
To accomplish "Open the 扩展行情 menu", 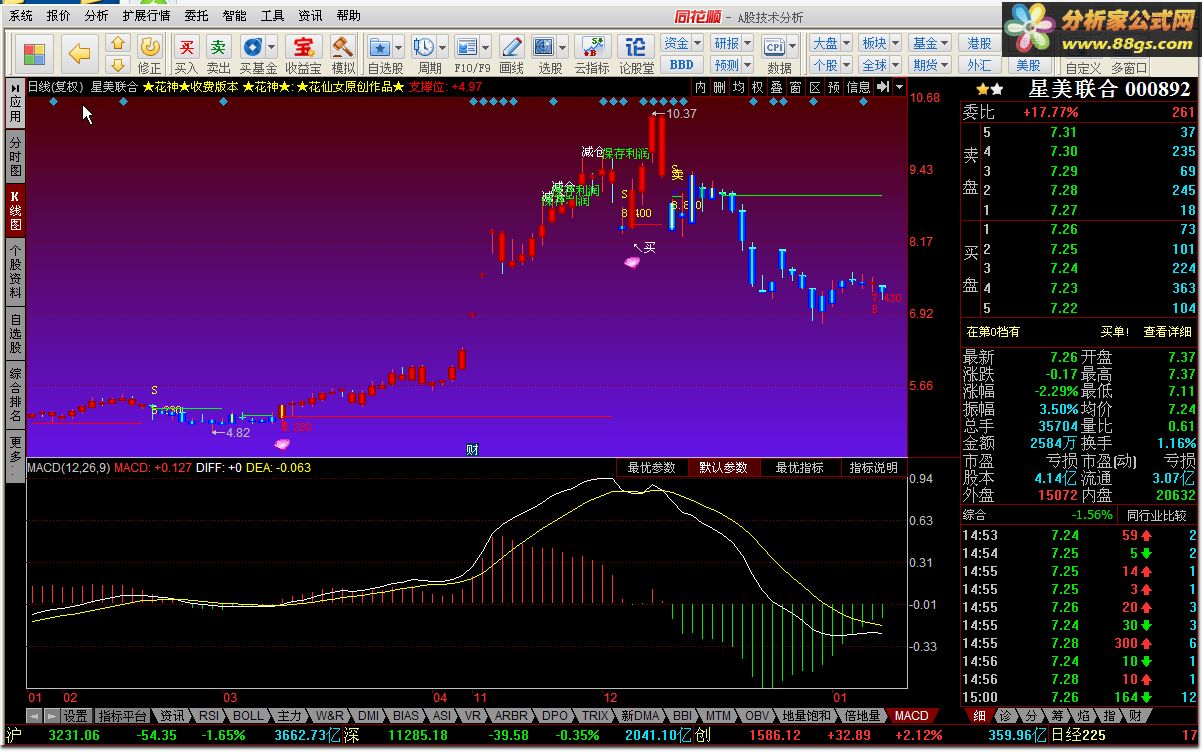I will (146, 16).
